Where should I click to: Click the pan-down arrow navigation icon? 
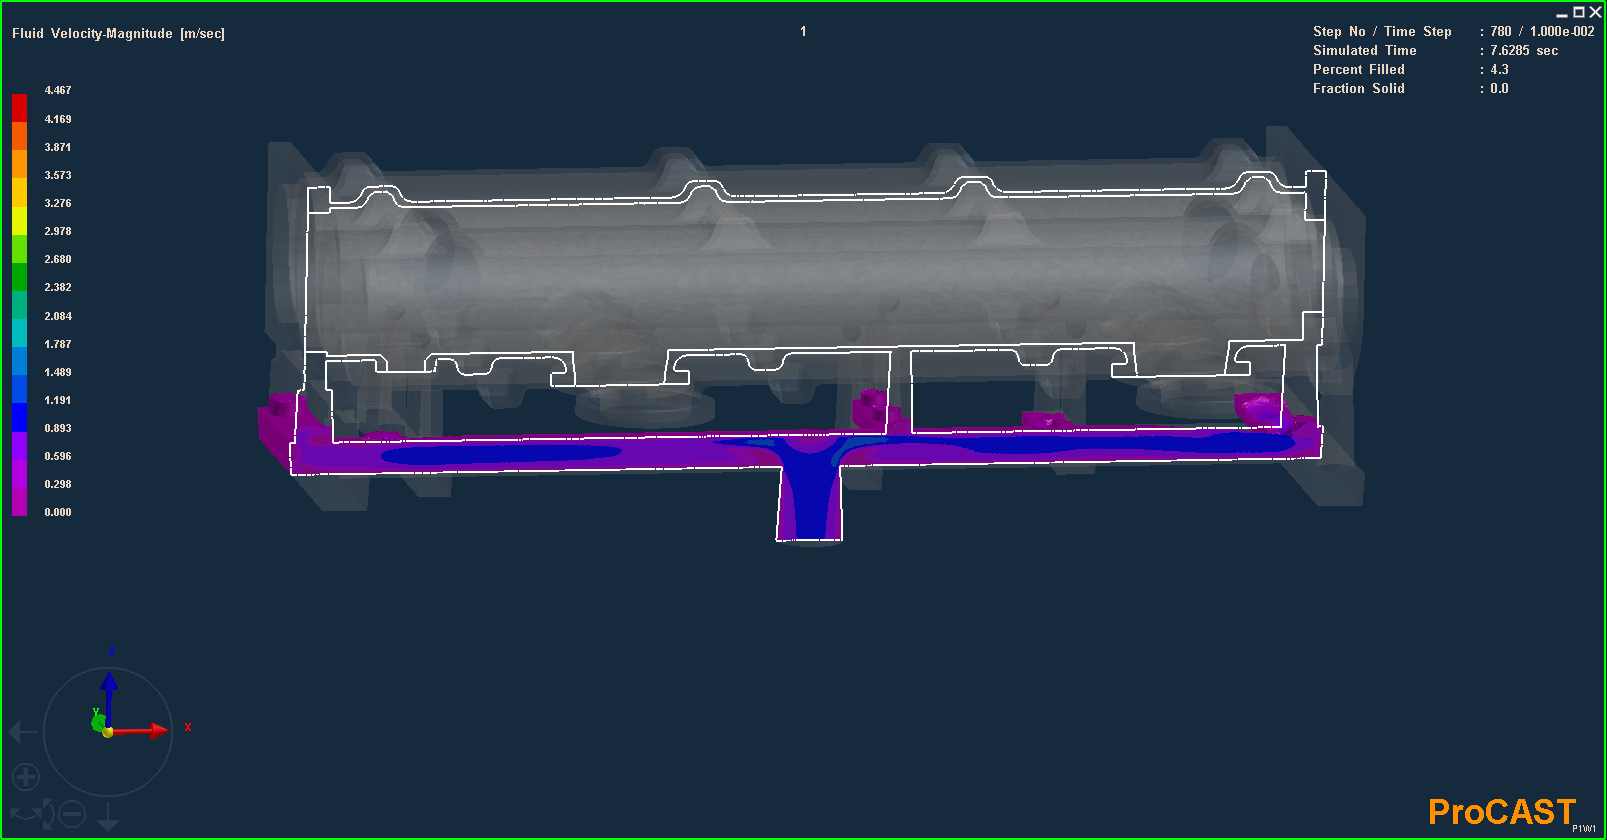point(108,819)
